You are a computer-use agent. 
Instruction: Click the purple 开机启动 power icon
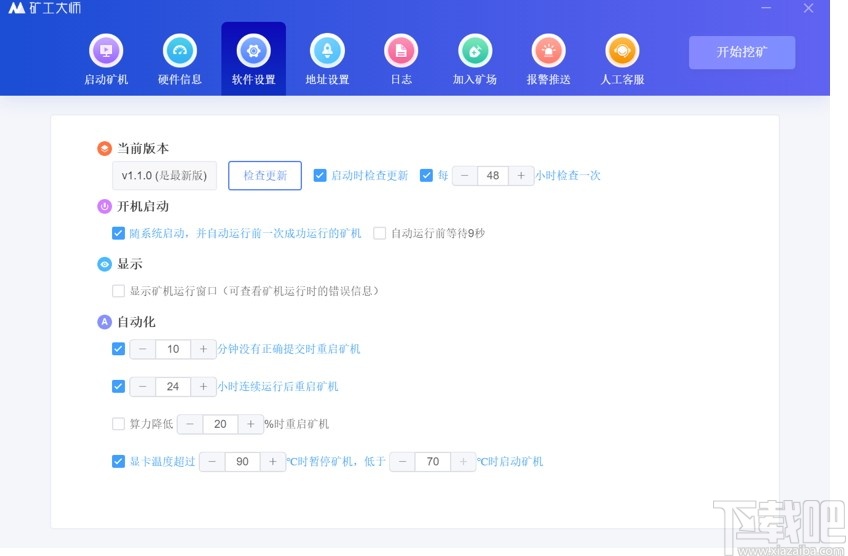tap(104, 206)
